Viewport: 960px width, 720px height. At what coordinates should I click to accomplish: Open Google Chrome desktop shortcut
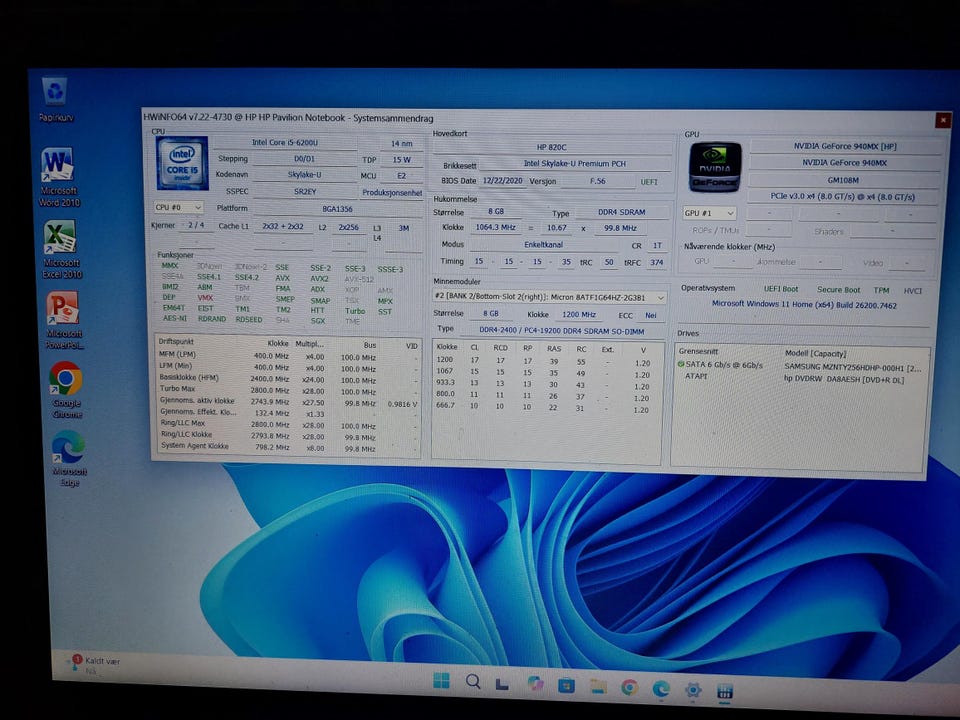[x=66, y=379]
